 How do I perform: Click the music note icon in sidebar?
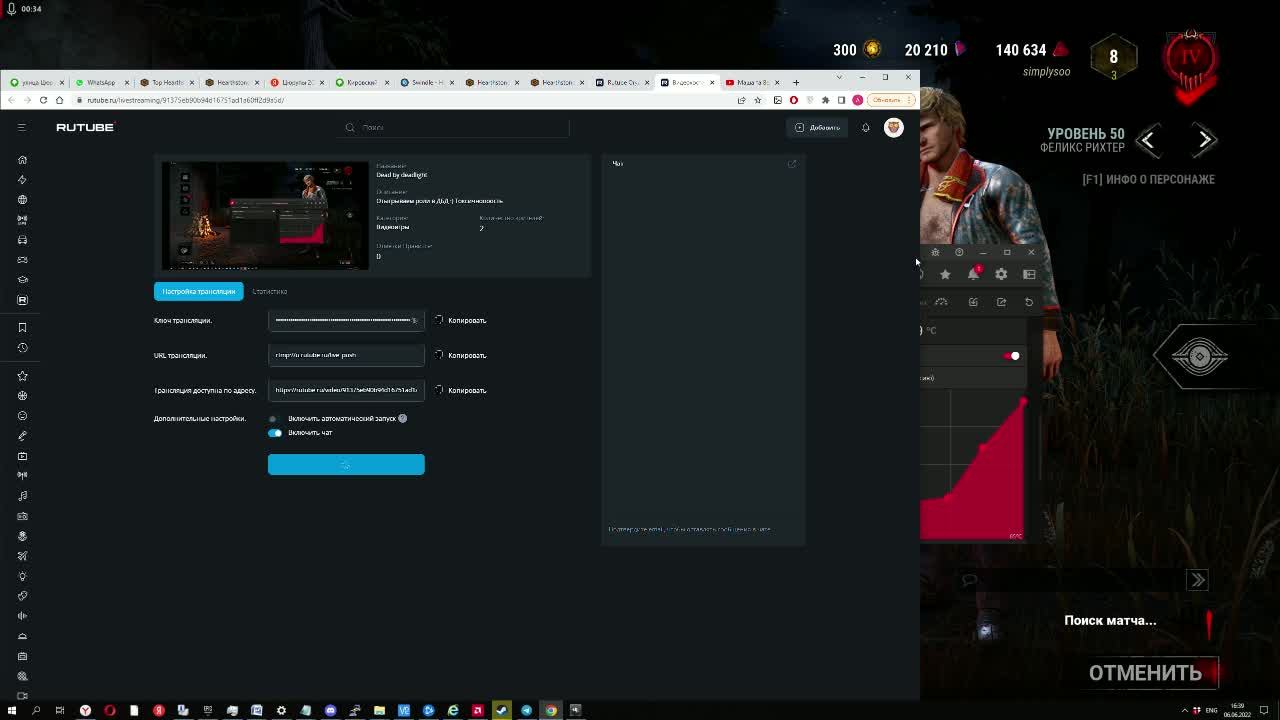click(22, 496)
